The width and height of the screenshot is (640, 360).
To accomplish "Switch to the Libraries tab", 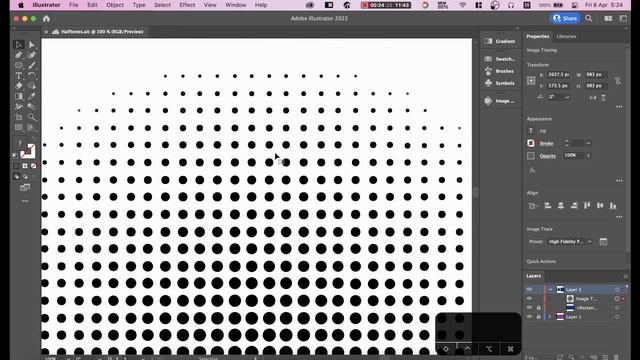I will point(566,36).
